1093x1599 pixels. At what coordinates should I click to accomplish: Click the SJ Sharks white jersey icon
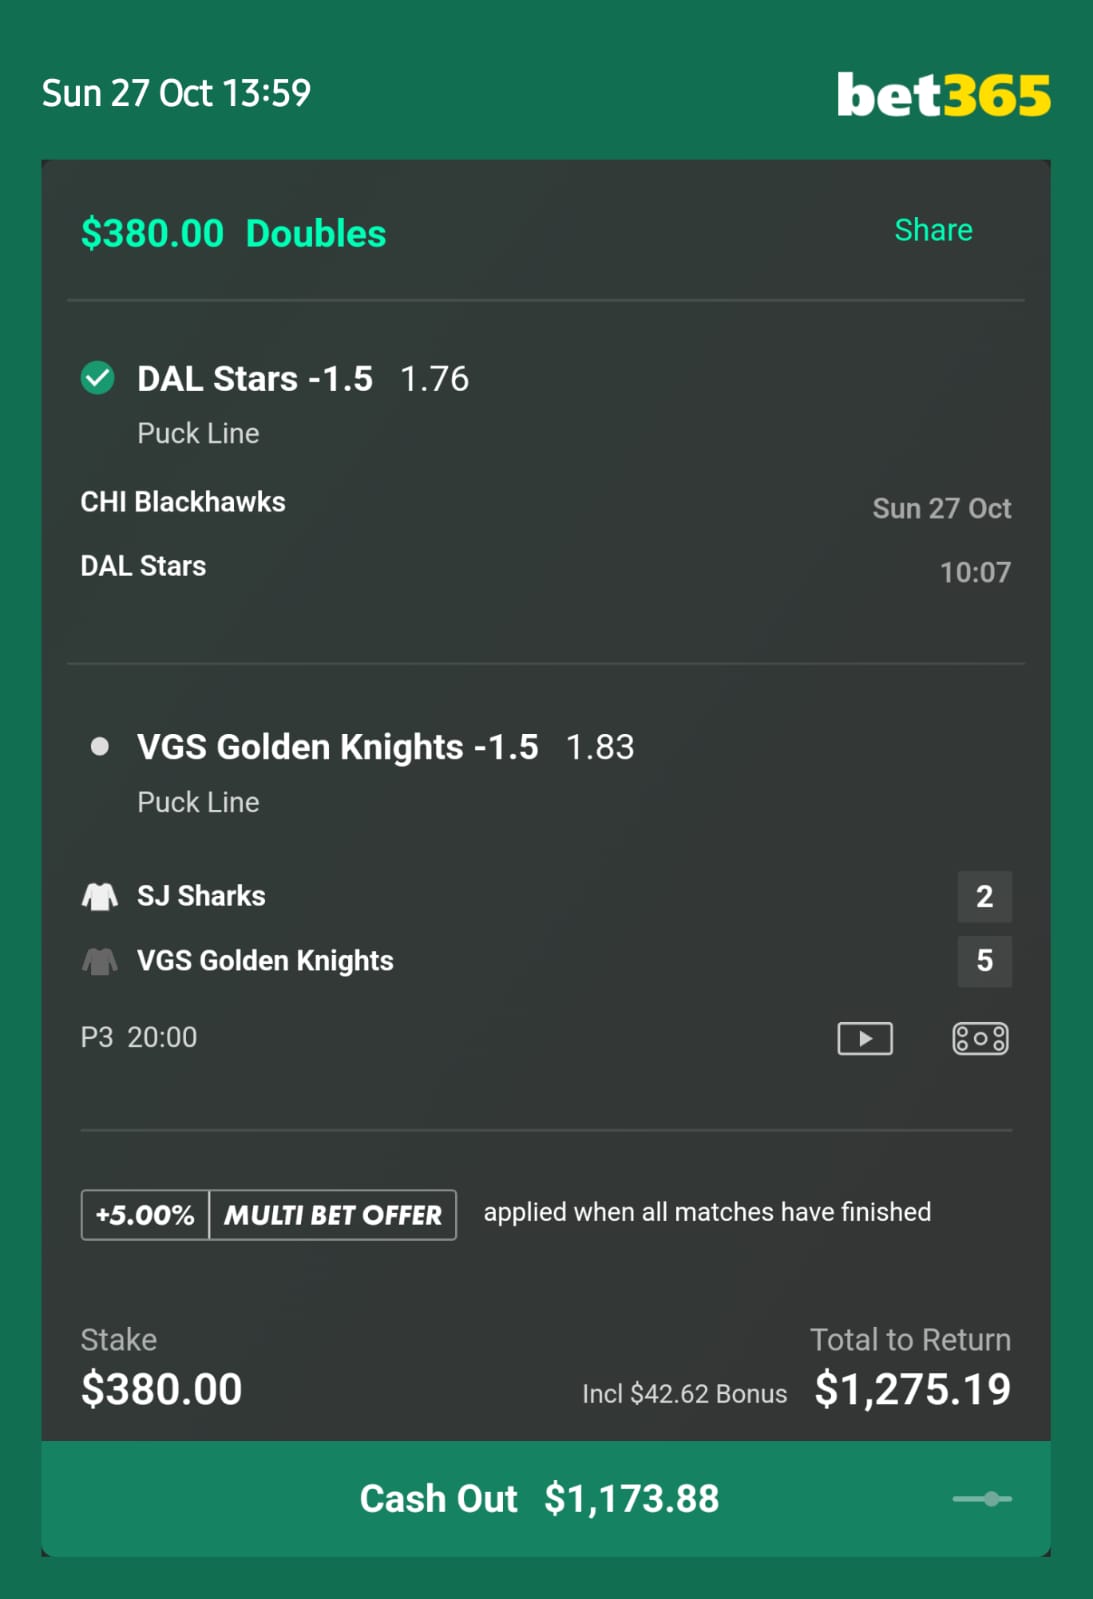pyautogui.click(x=99, y=896)
